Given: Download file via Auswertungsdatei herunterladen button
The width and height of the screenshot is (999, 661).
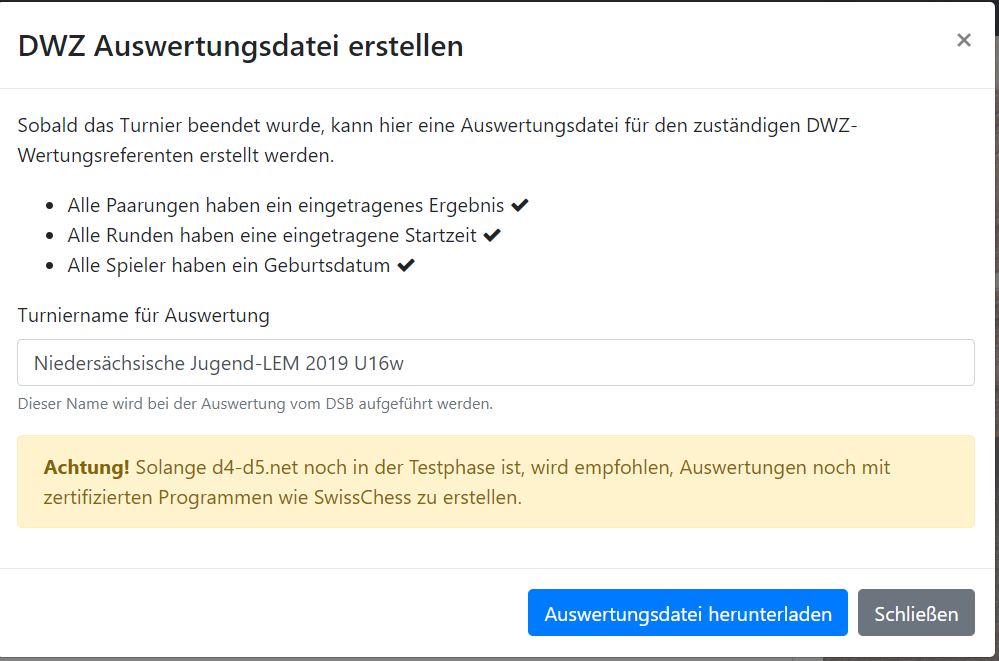Looking at the screenshot, I should click(687, 613).
